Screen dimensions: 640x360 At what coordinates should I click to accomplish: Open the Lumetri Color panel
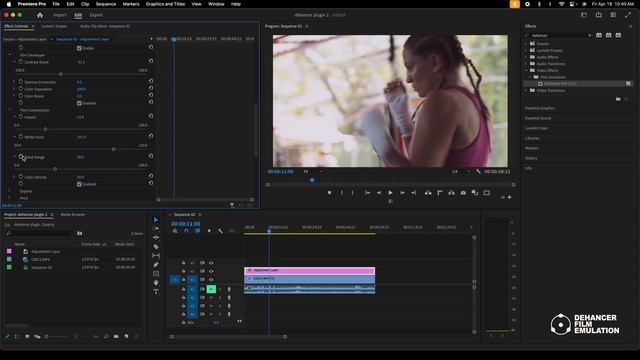click(536, 128)
